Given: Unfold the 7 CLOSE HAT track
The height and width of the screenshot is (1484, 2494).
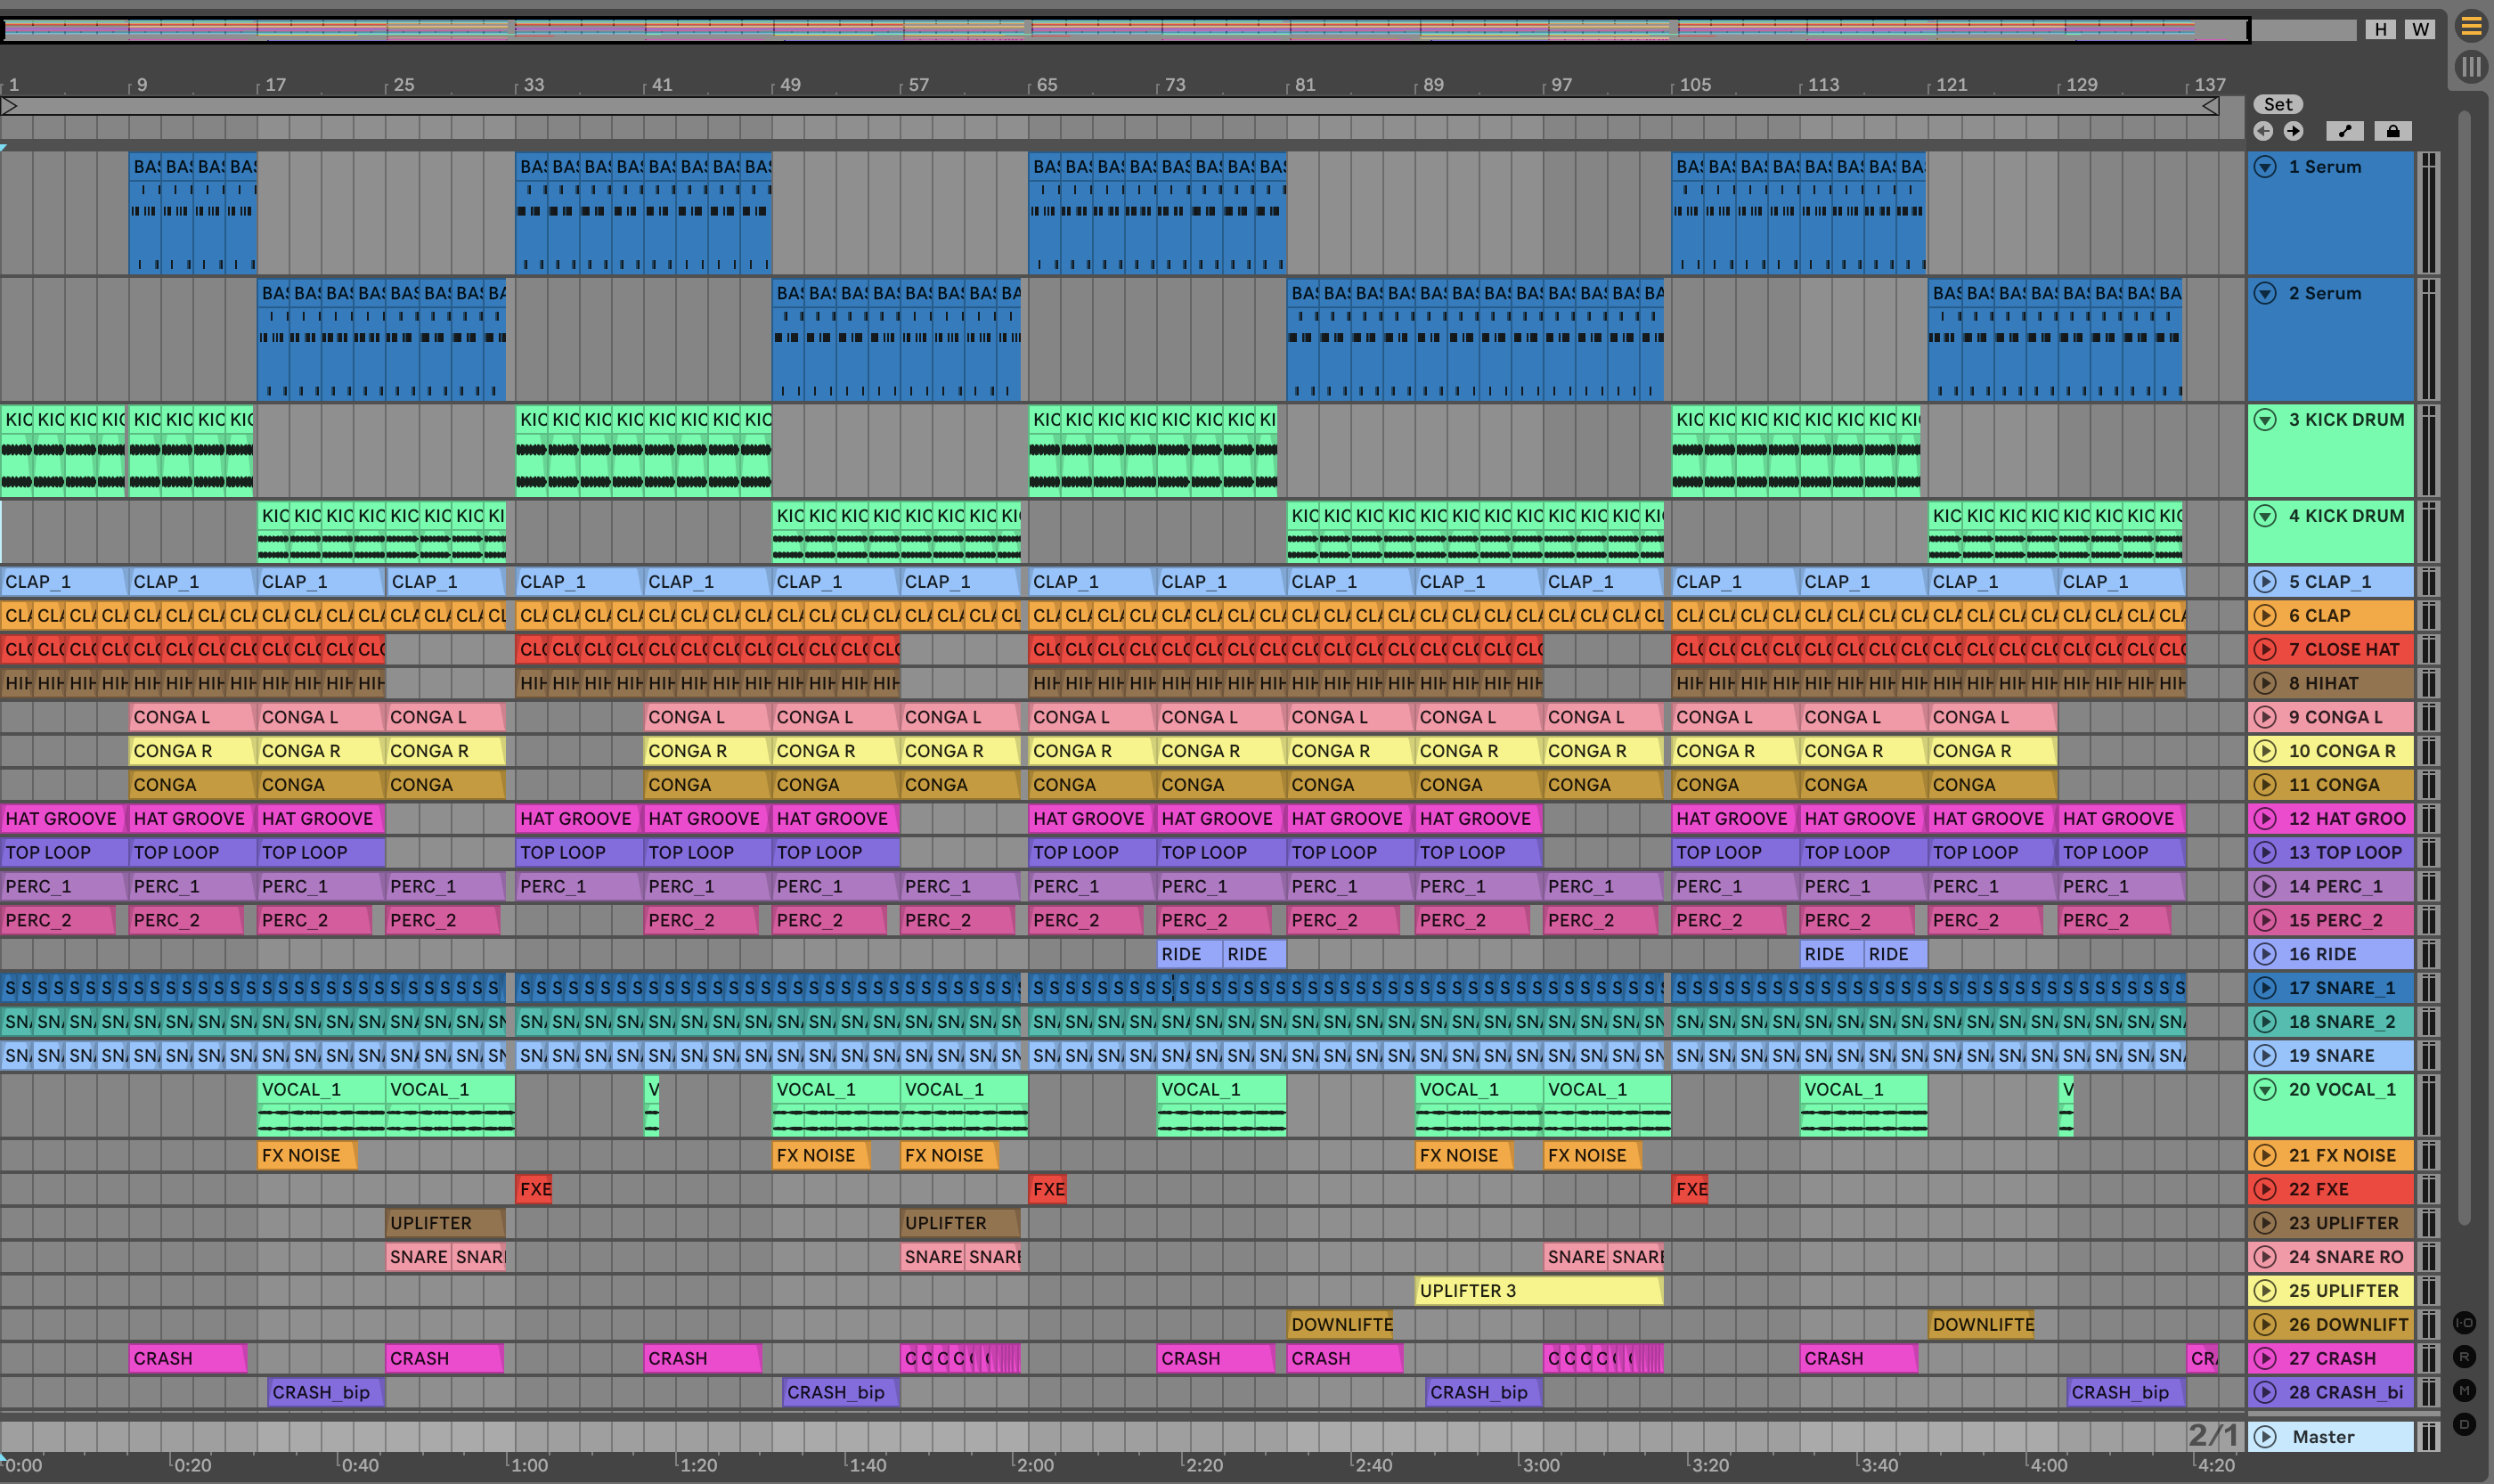Looking at the screenshot, I should pyautogui.click(x=2265, y=650).
